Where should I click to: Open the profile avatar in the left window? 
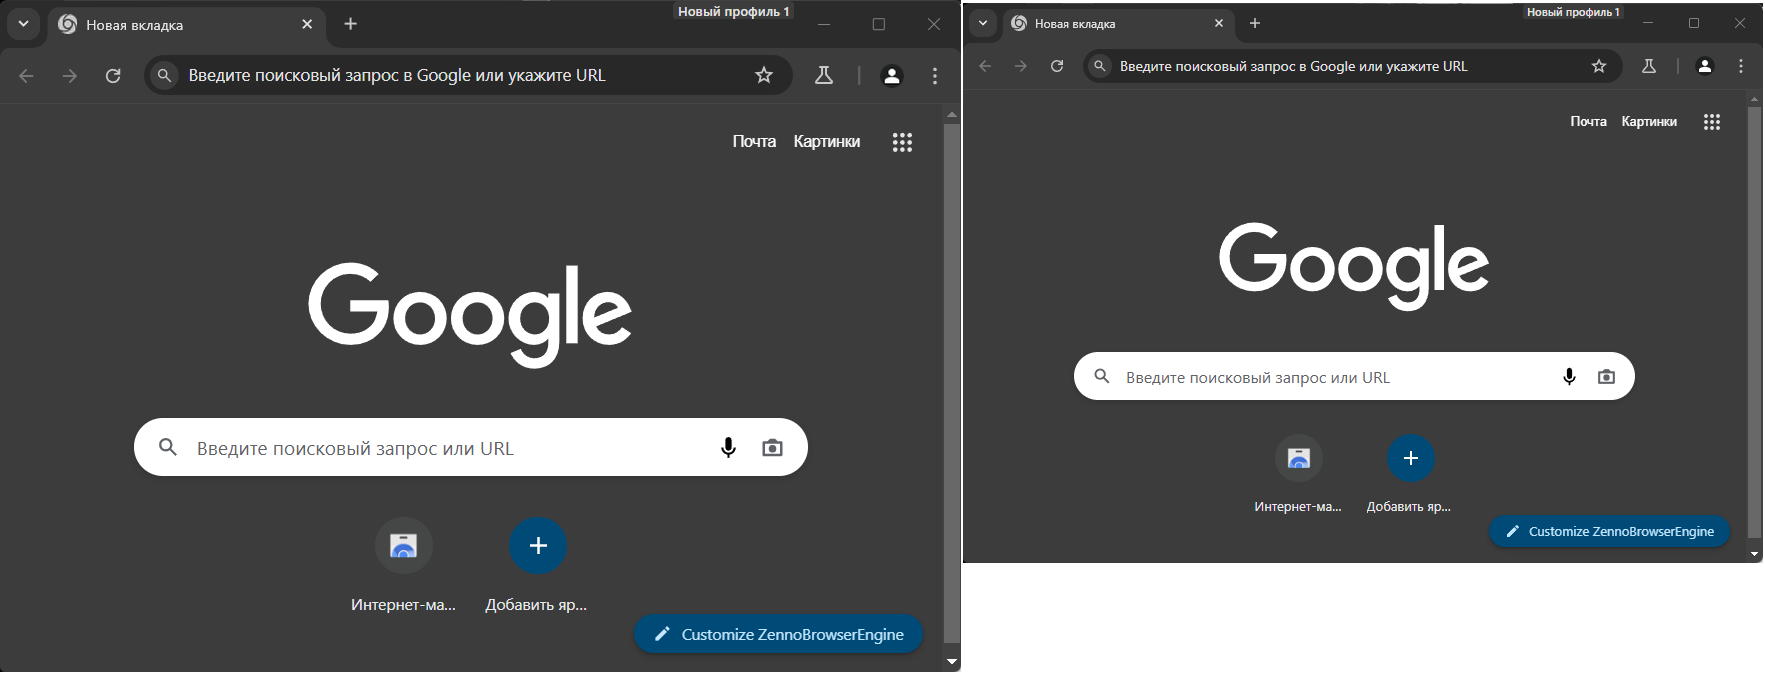point(892,76)
